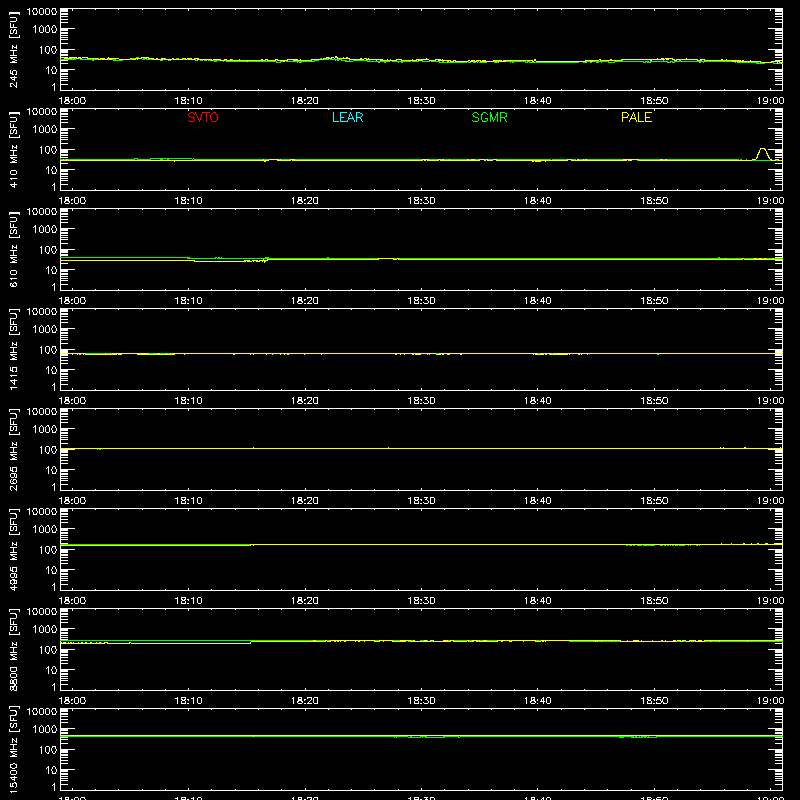
Task: Select the 15400 MHz [SFU] axis title
Action: point(14,749)
